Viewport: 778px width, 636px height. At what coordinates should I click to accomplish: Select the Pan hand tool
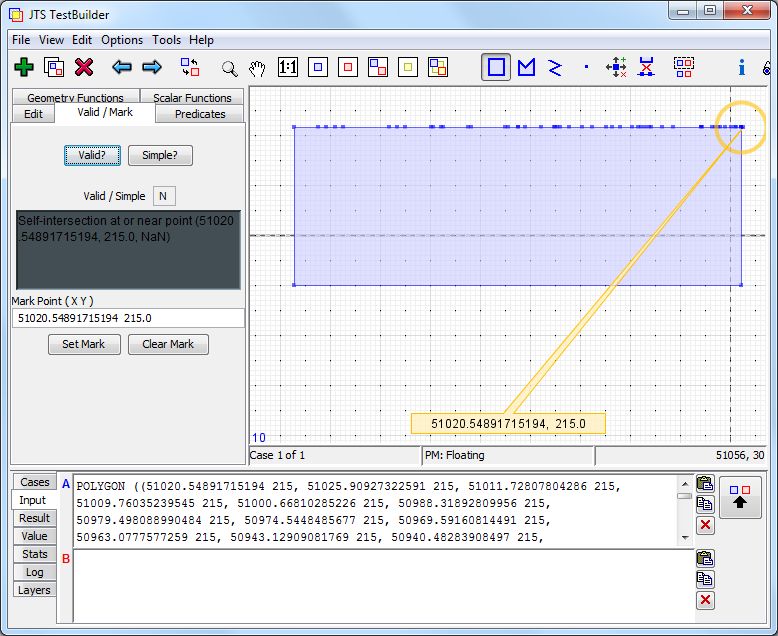(x=258, y=68)
